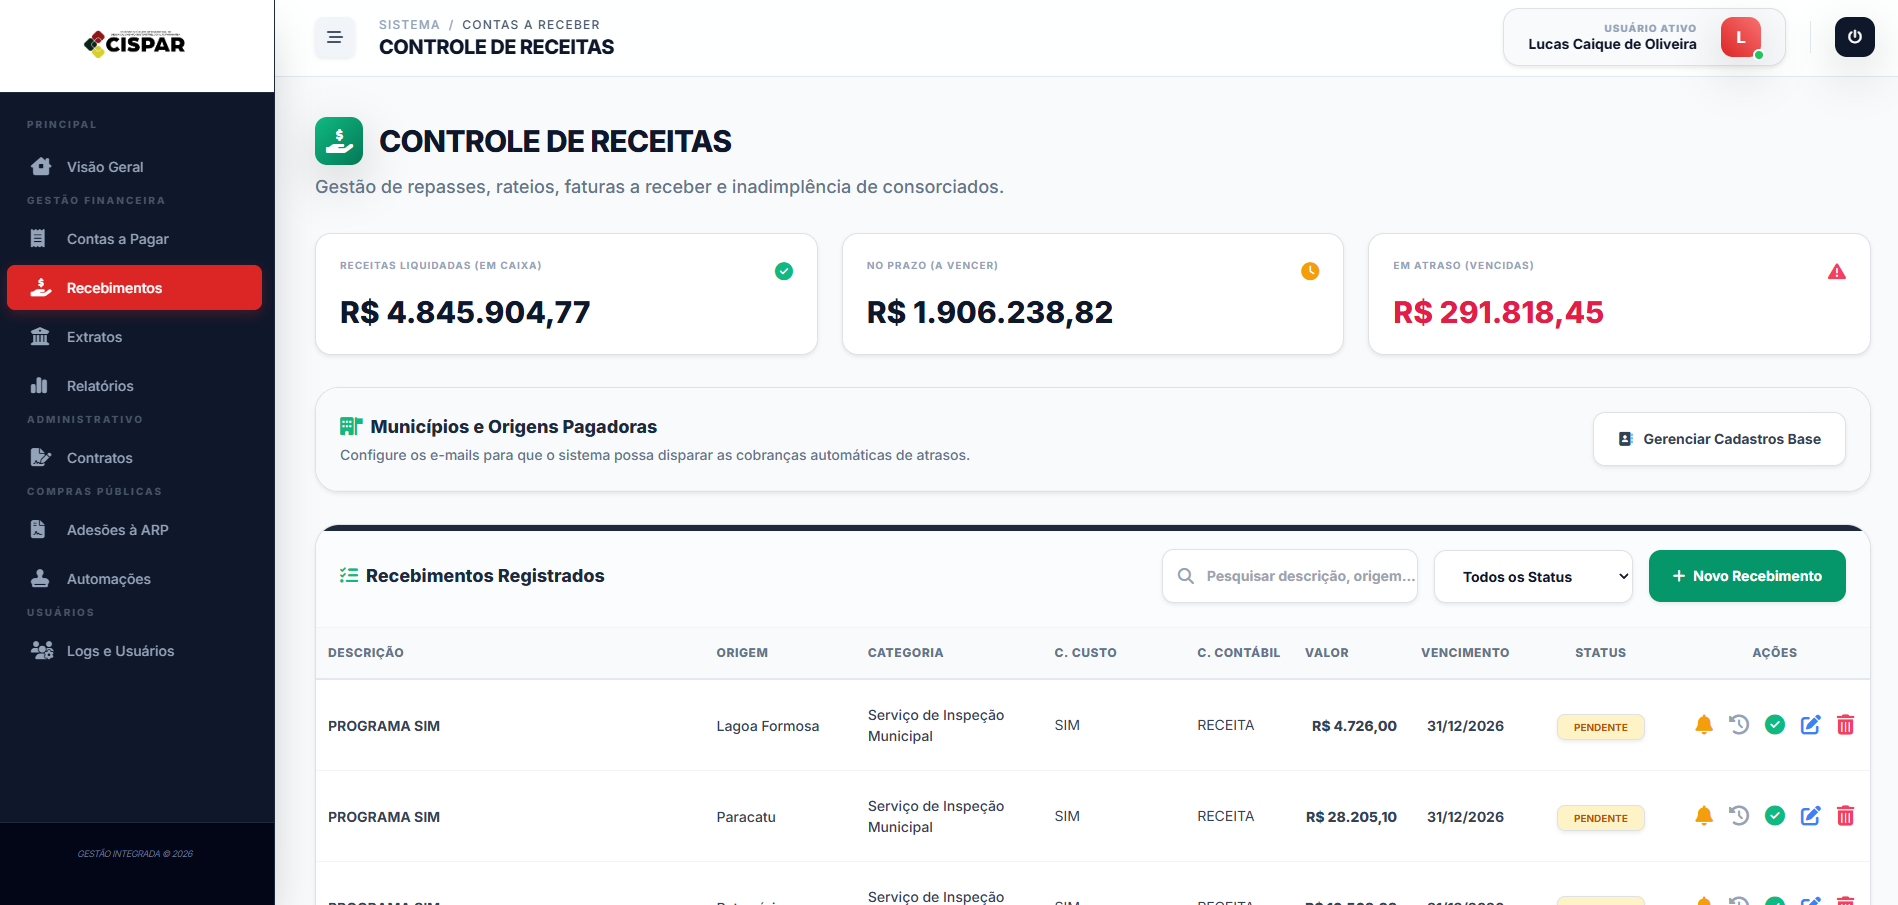
Task: Click the R$ 4.726,00 value cell
Action: [x=1354, y=726]
